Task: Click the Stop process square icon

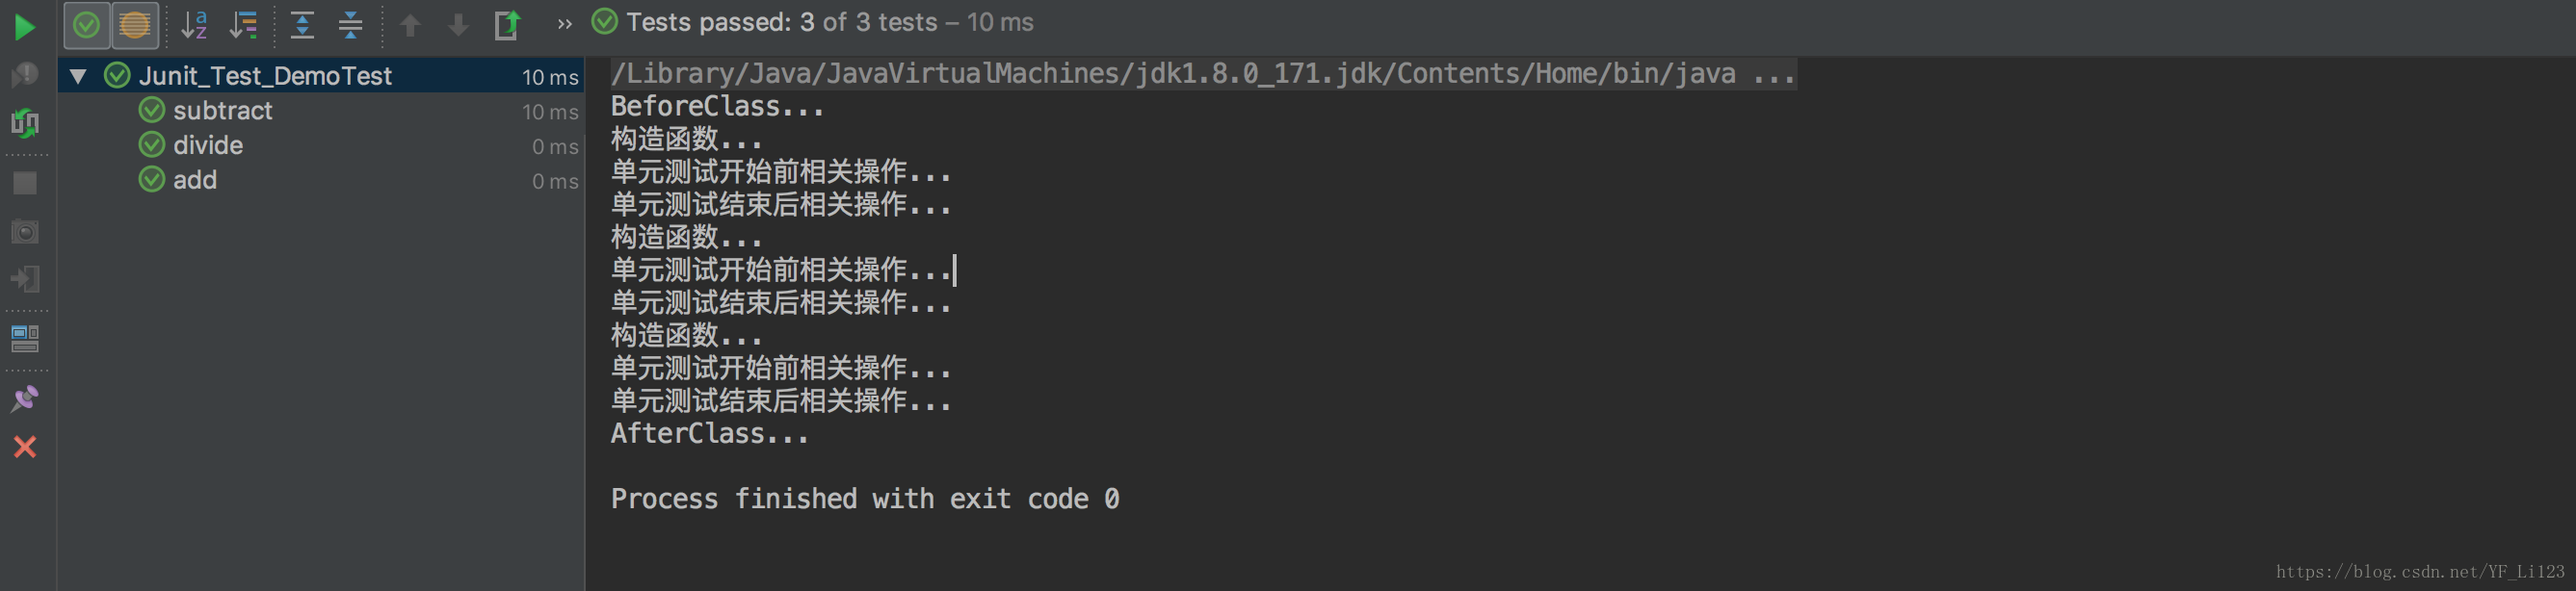Action: pos(25,183)
